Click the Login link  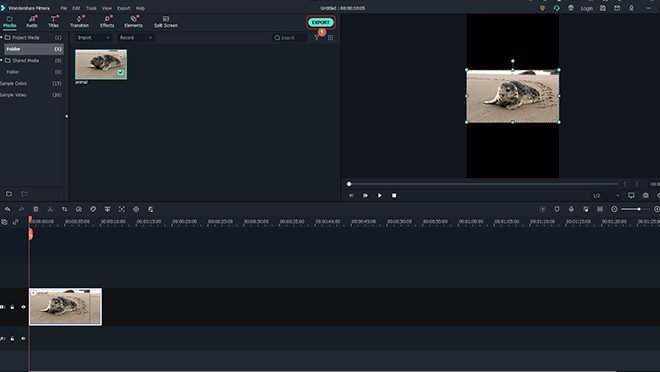[x=586, y=8]
